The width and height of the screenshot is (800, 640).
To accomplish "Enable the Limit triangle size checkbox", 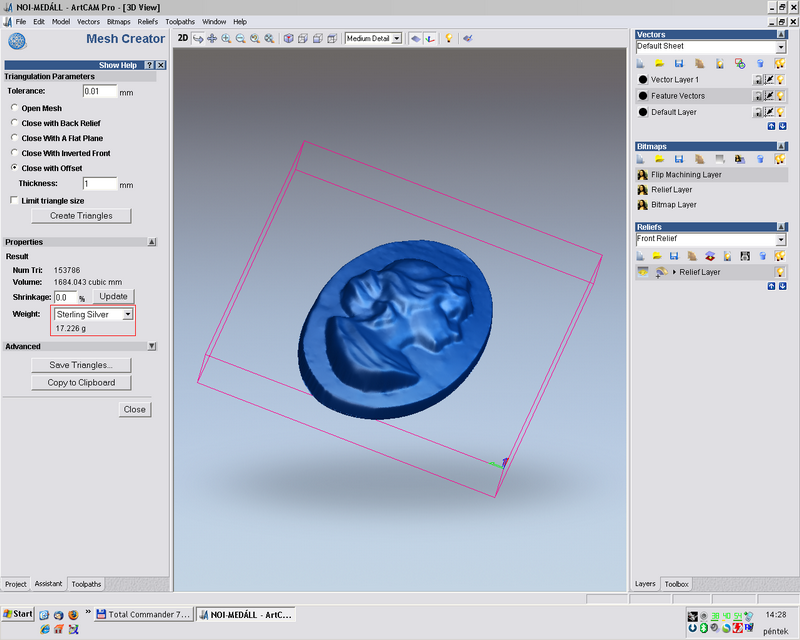I will [x=14, y=200].
